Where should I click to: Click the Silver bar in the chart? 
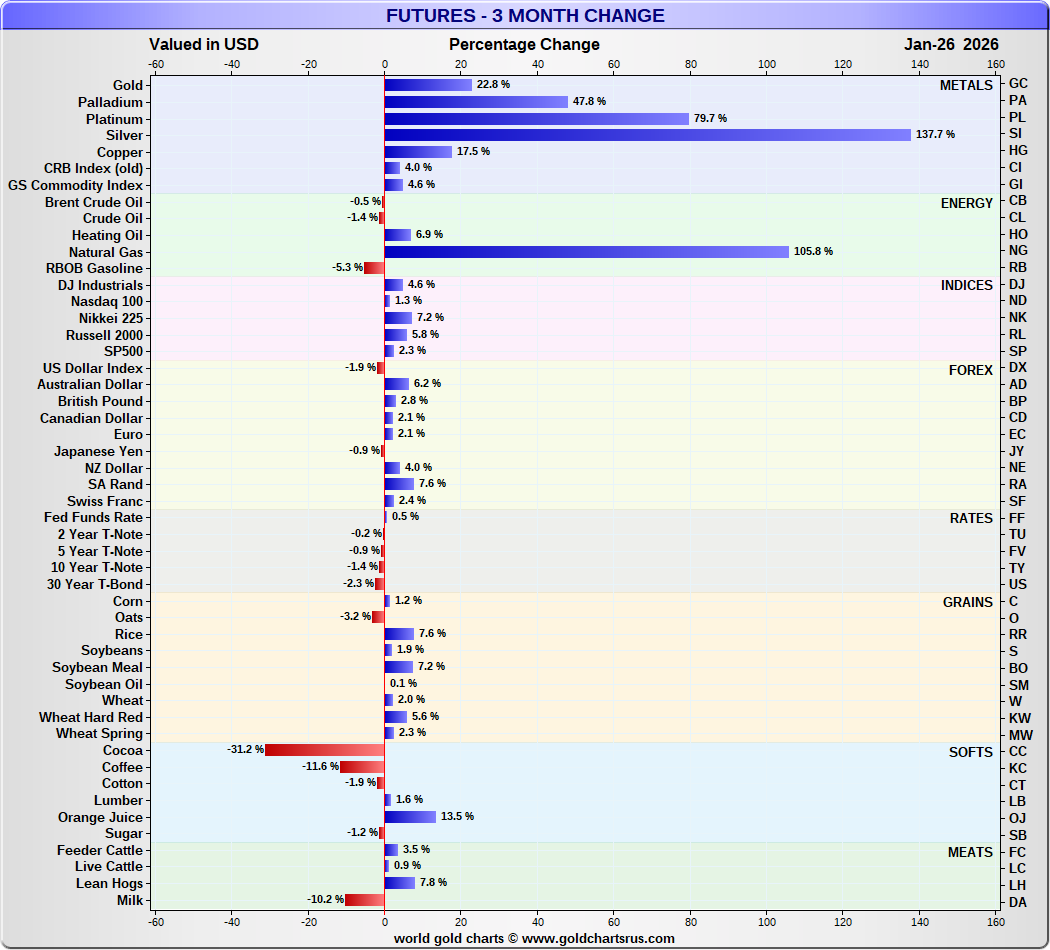[648, 135]
